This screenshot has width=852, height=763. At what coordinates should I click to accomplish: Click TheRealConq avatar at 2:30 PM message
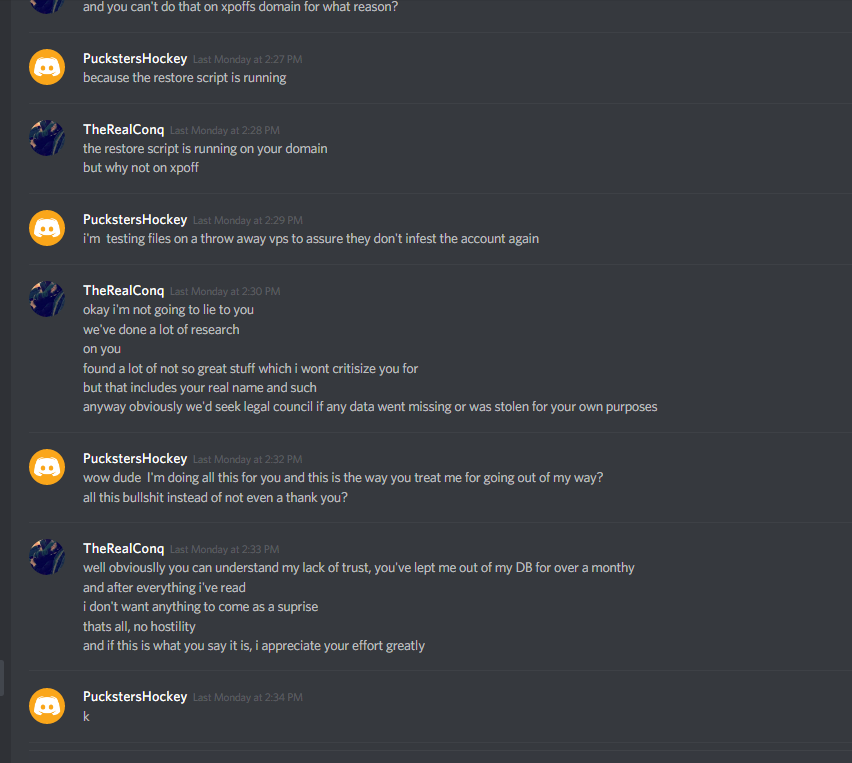point(47,298)
